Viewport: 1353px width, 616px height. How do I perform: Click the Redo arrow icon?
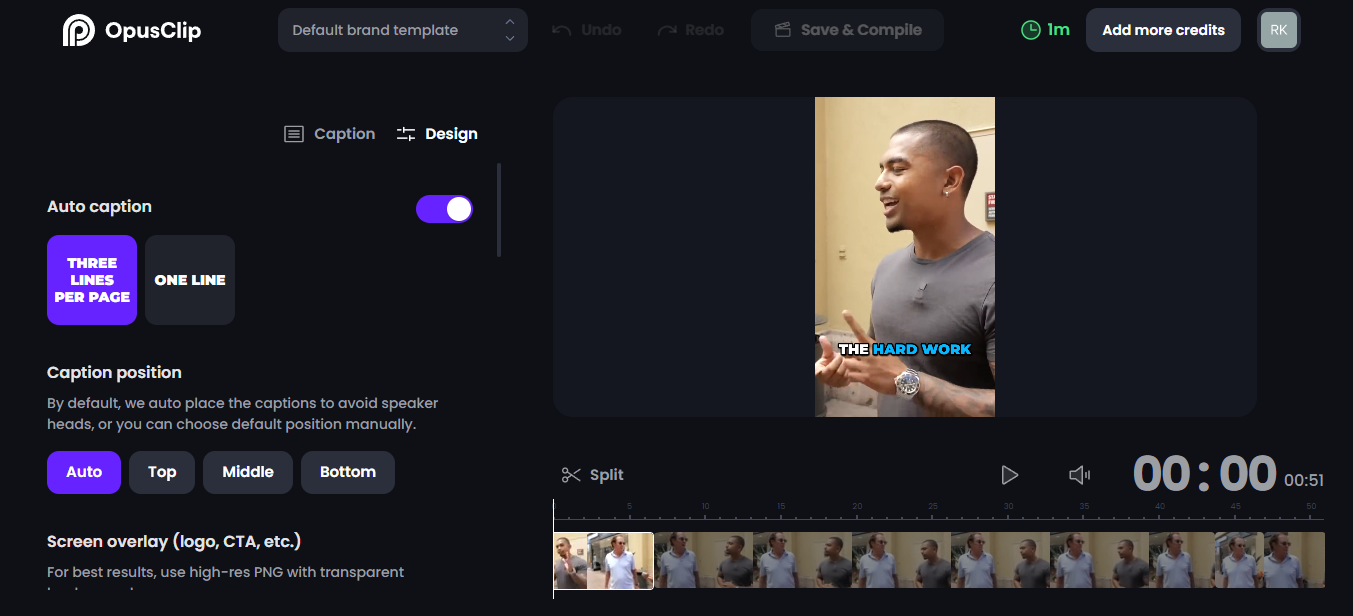click(667, 30)
